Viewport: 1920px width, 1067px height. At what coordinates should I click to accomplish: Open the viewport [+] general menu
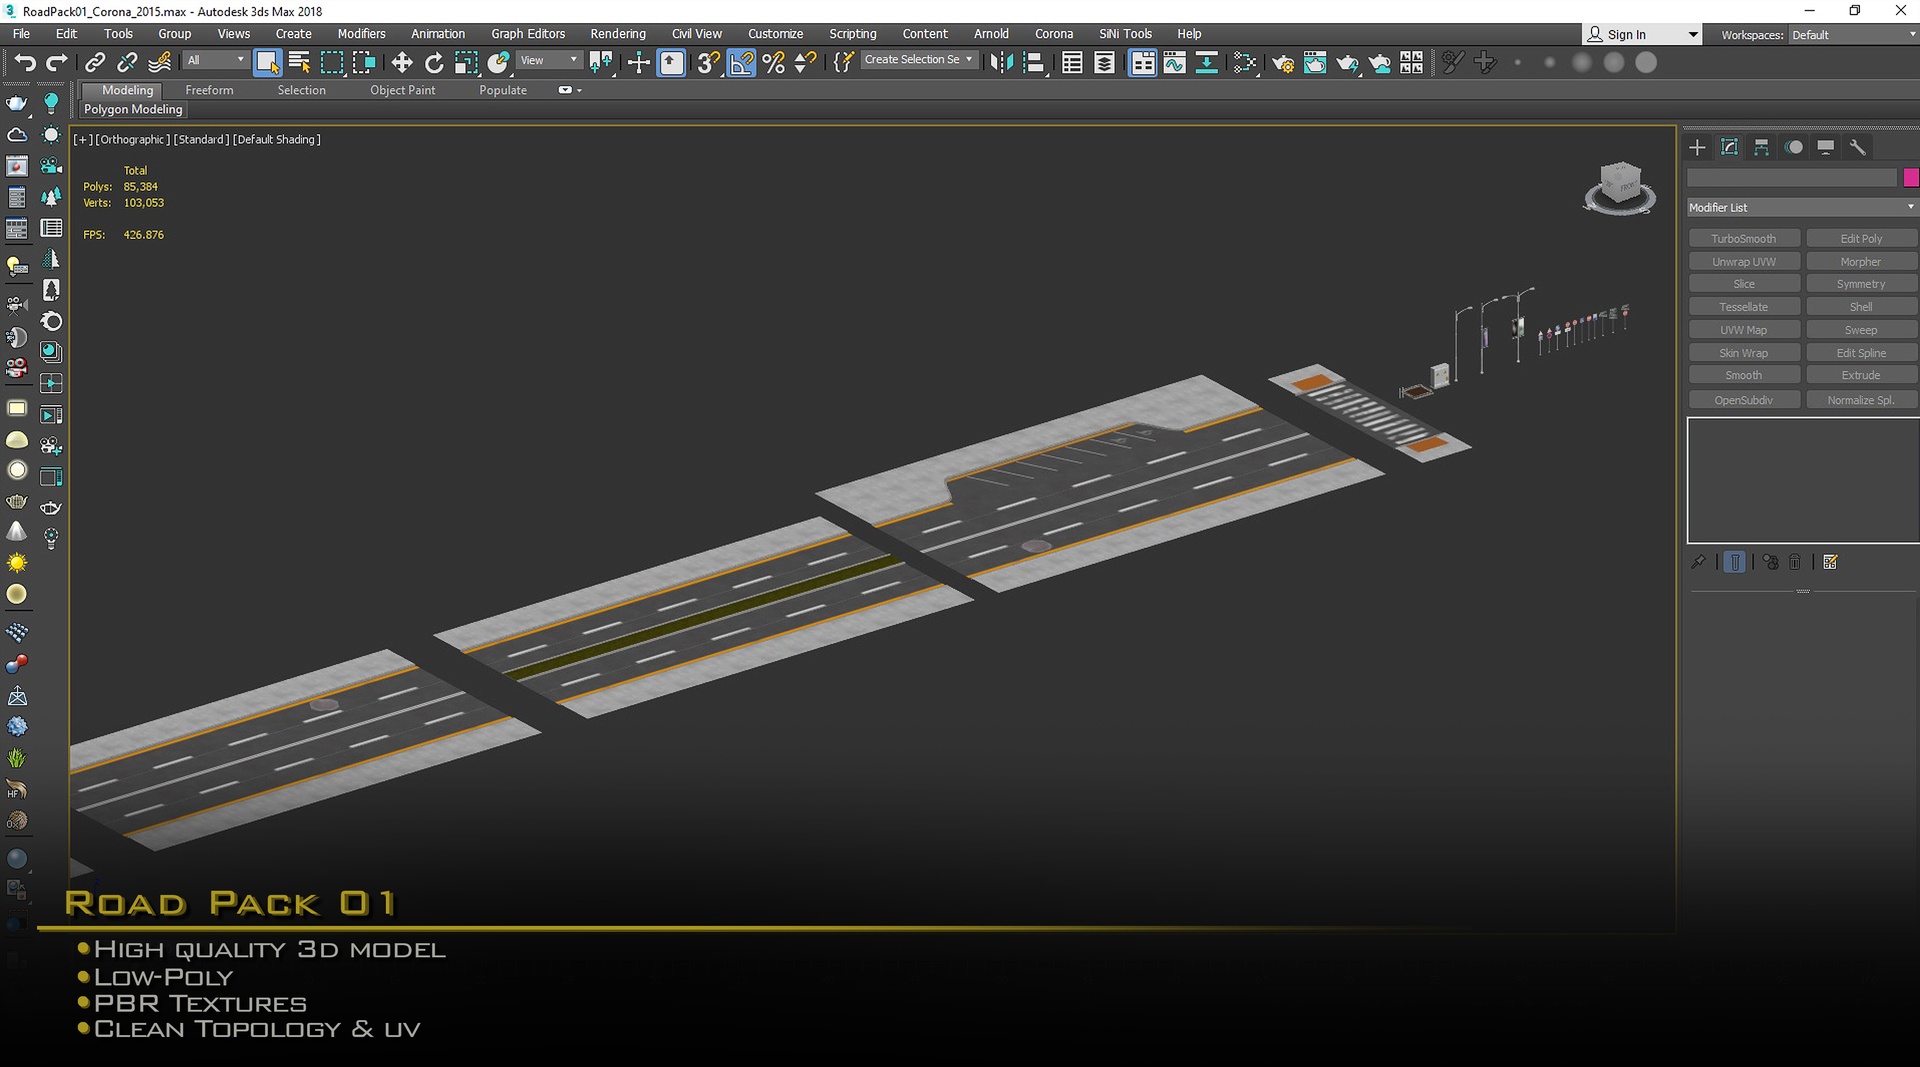tap(83, 139)
